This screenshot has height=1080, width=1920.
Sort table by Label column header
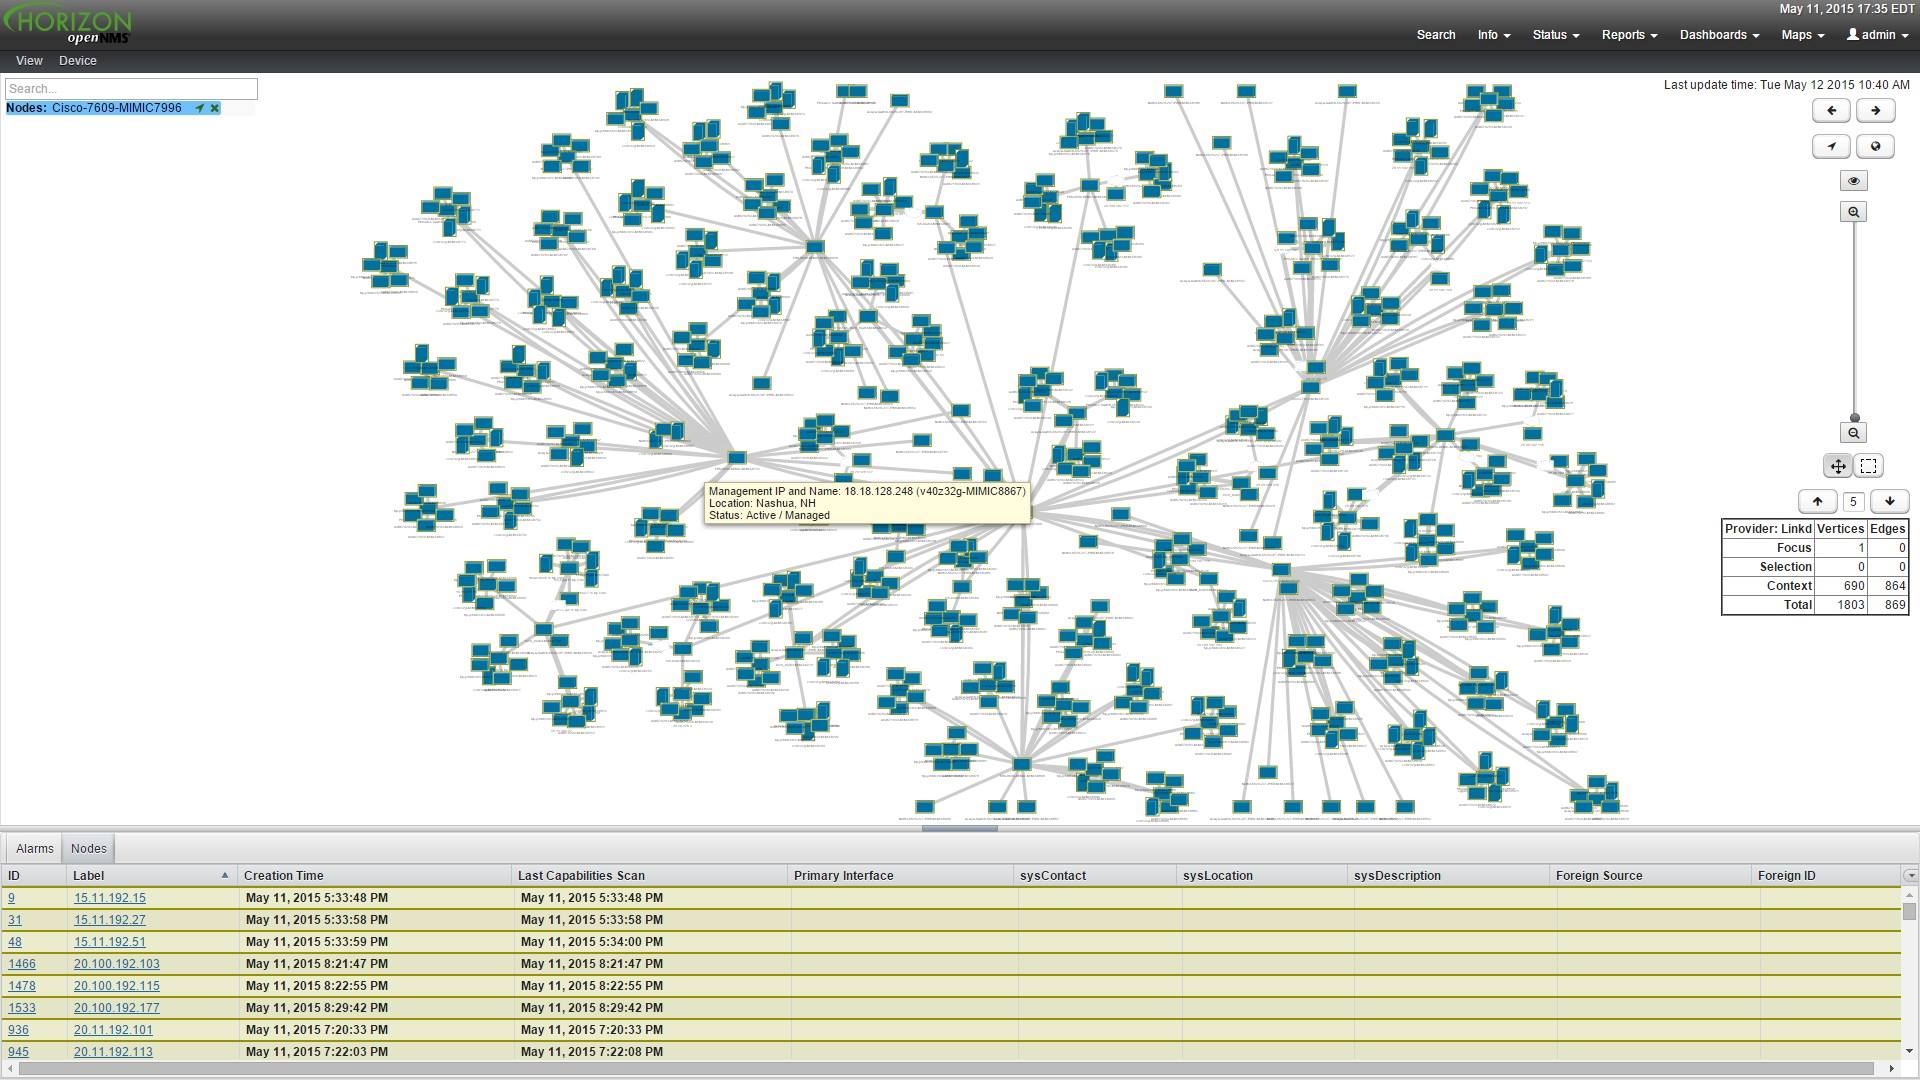point(151,876)
